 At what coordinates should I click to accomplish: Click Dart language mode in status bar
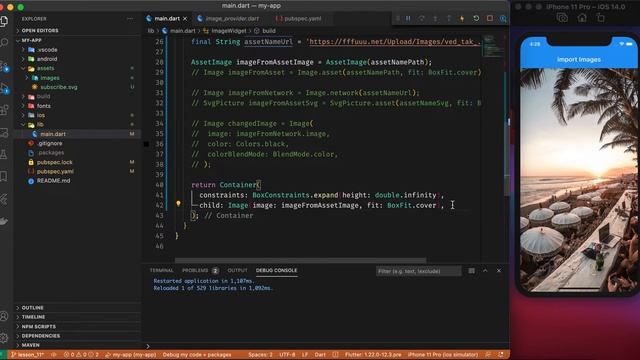[320, 355]
